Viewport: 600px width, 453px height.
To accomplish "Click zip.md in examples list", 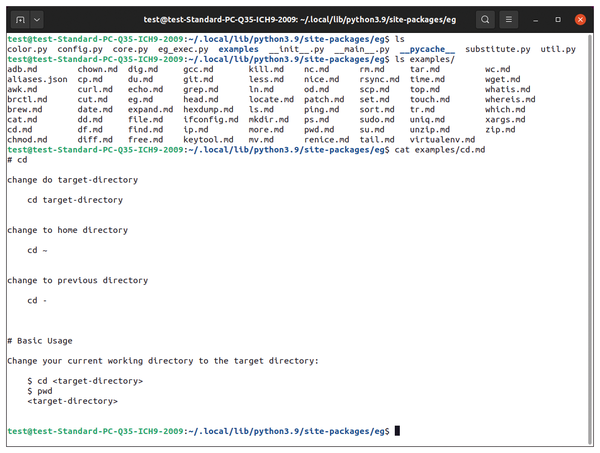I will tap(500, 130).
